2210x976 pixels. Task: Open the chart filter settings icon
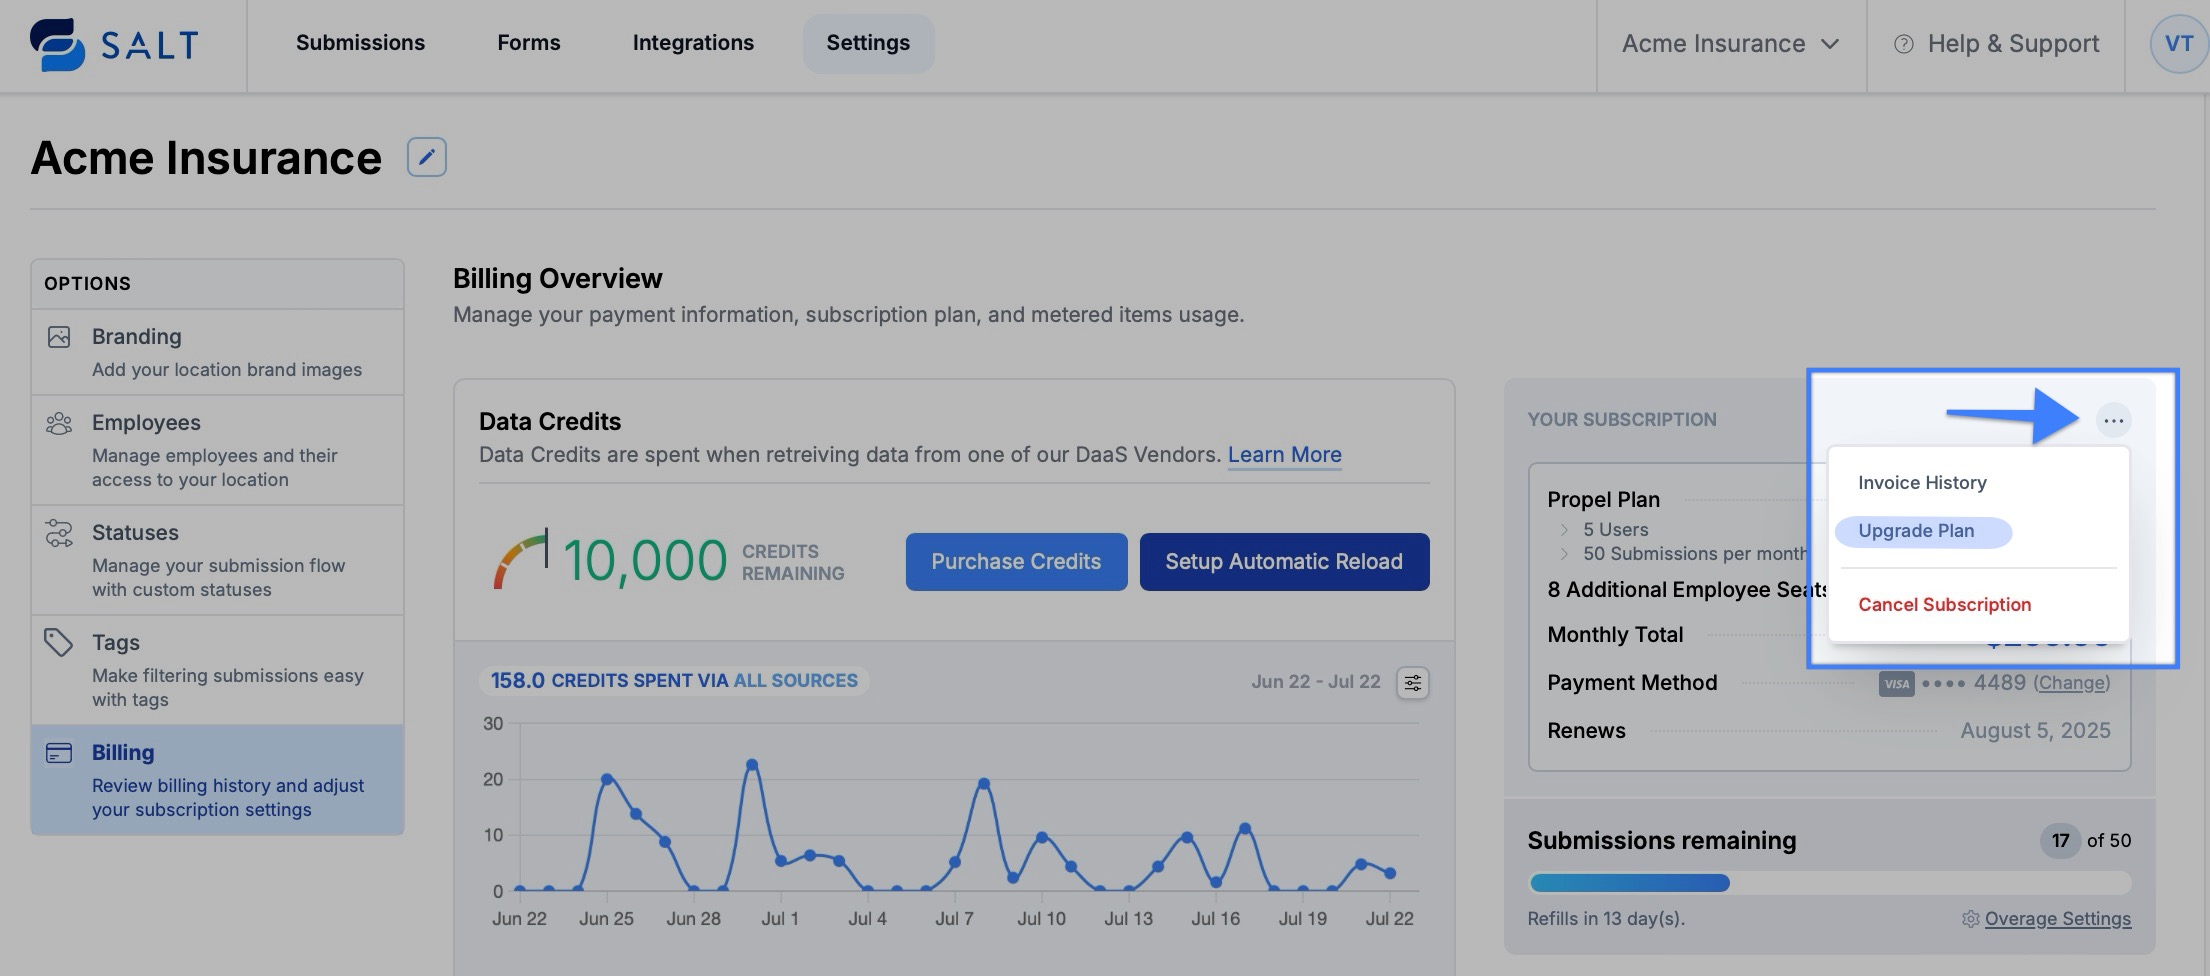[1413, 683]
